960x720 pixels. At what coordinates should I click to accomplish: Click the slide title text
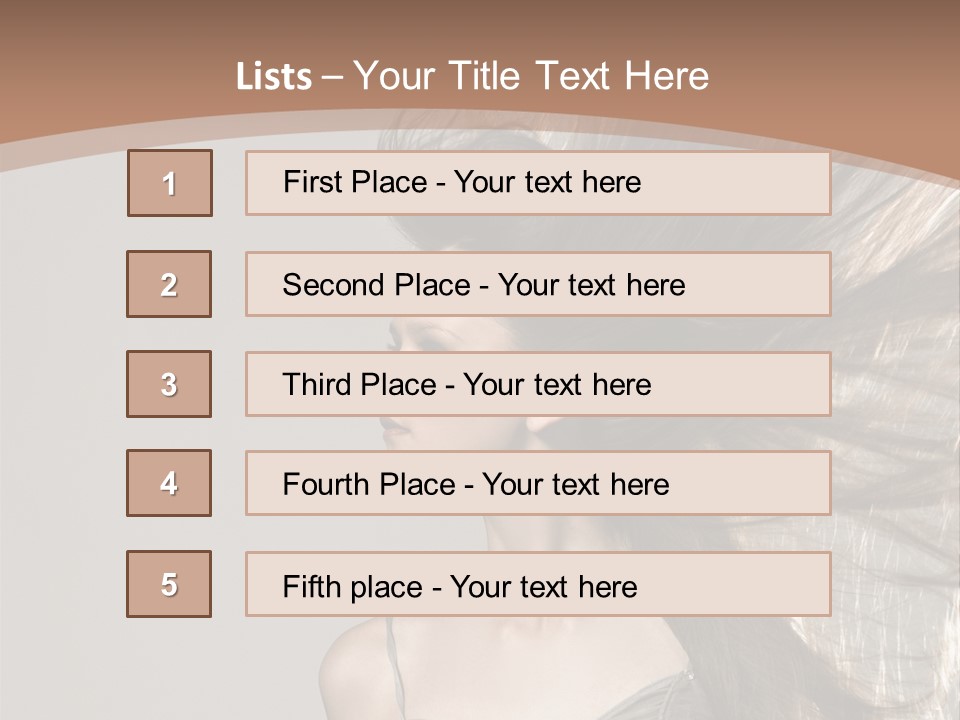472,76
